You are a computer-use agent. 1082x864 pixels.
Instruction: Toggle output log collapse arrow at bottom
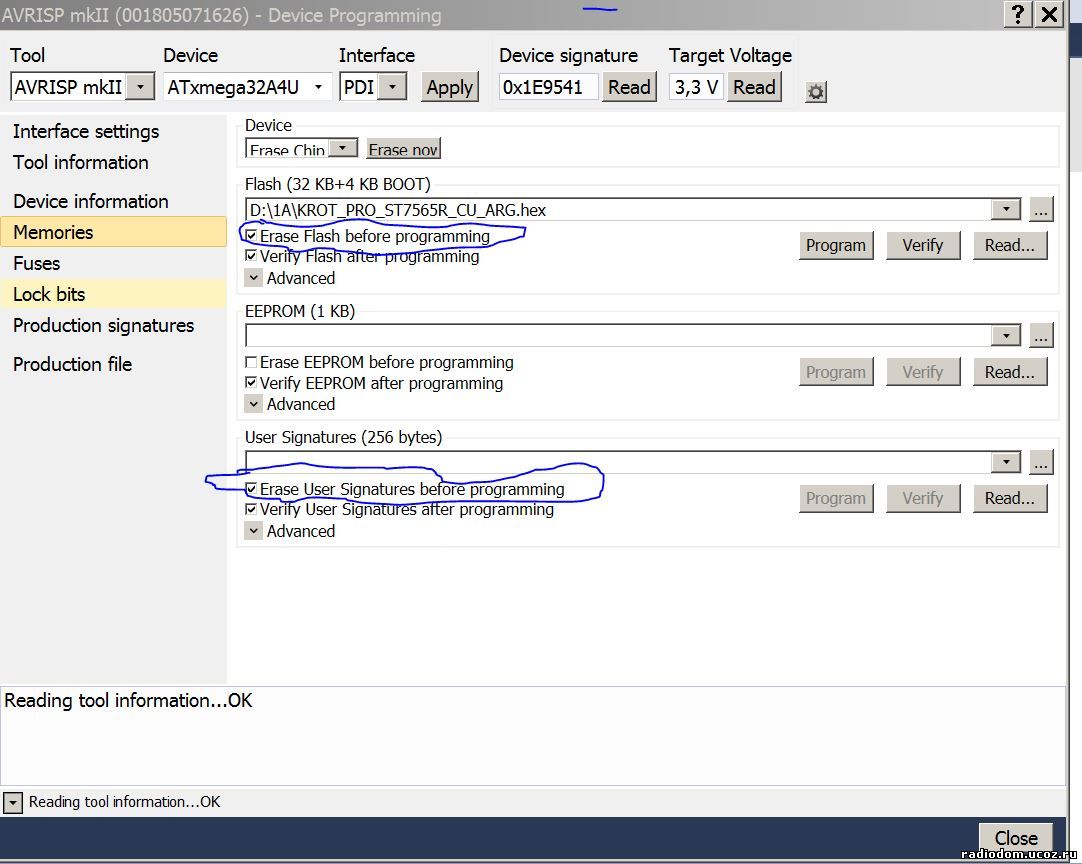12,803
